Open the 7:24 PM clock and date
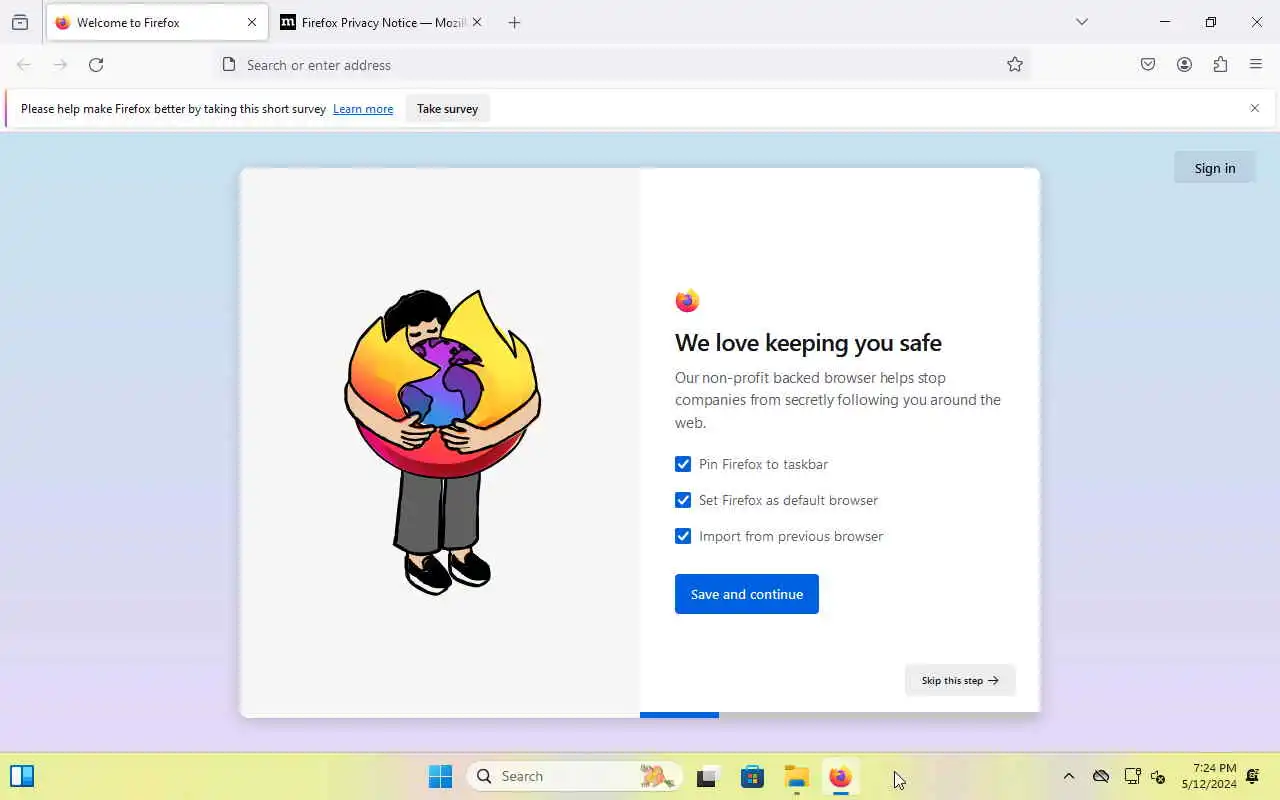This screenshot has width=1280, height=800. click(1209, 776)
